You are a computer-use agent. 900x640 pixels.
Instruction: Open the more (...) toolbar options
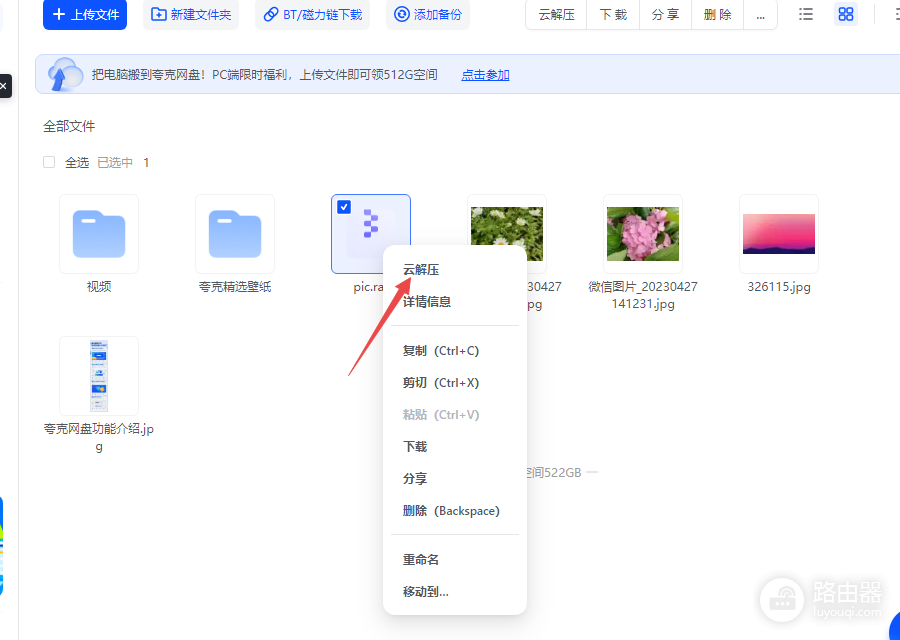(x=761, y=14)
